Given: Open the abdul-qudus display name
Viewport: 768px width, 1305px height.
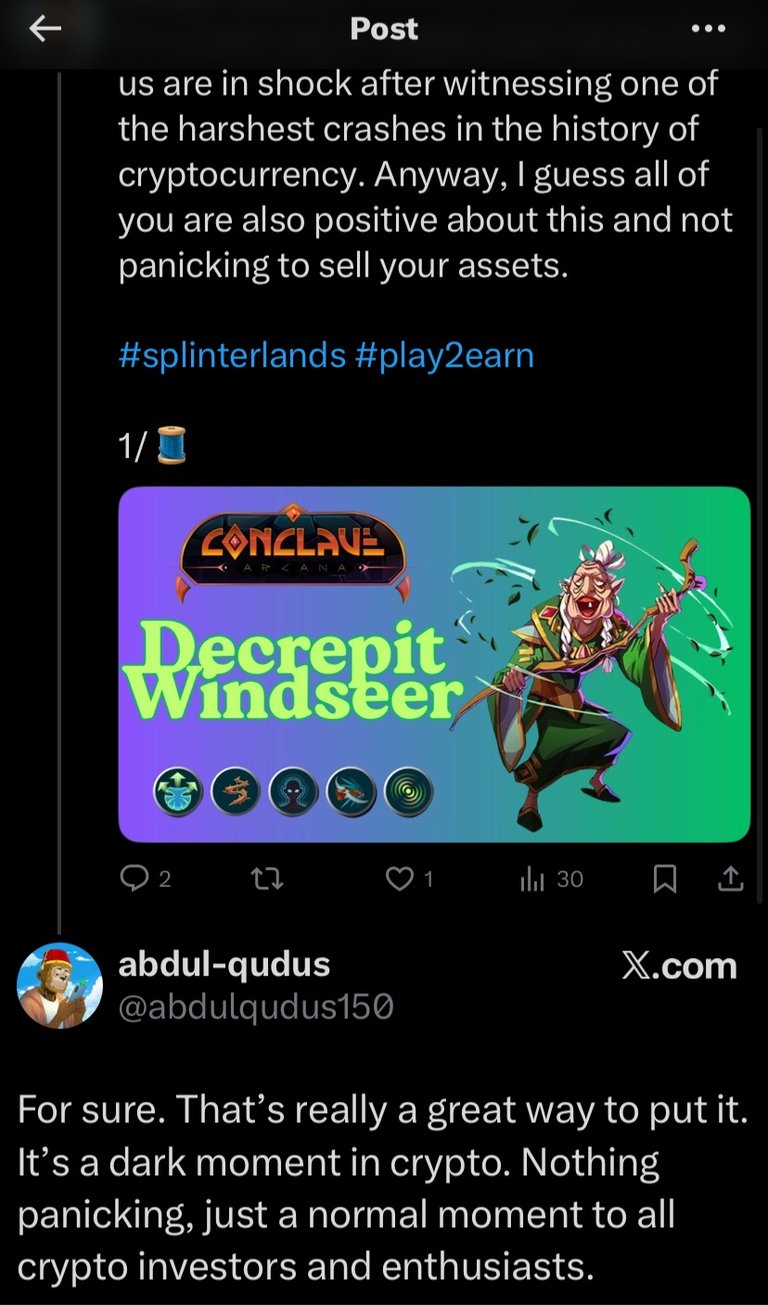Looking at the screenshot, I should 224,965.
